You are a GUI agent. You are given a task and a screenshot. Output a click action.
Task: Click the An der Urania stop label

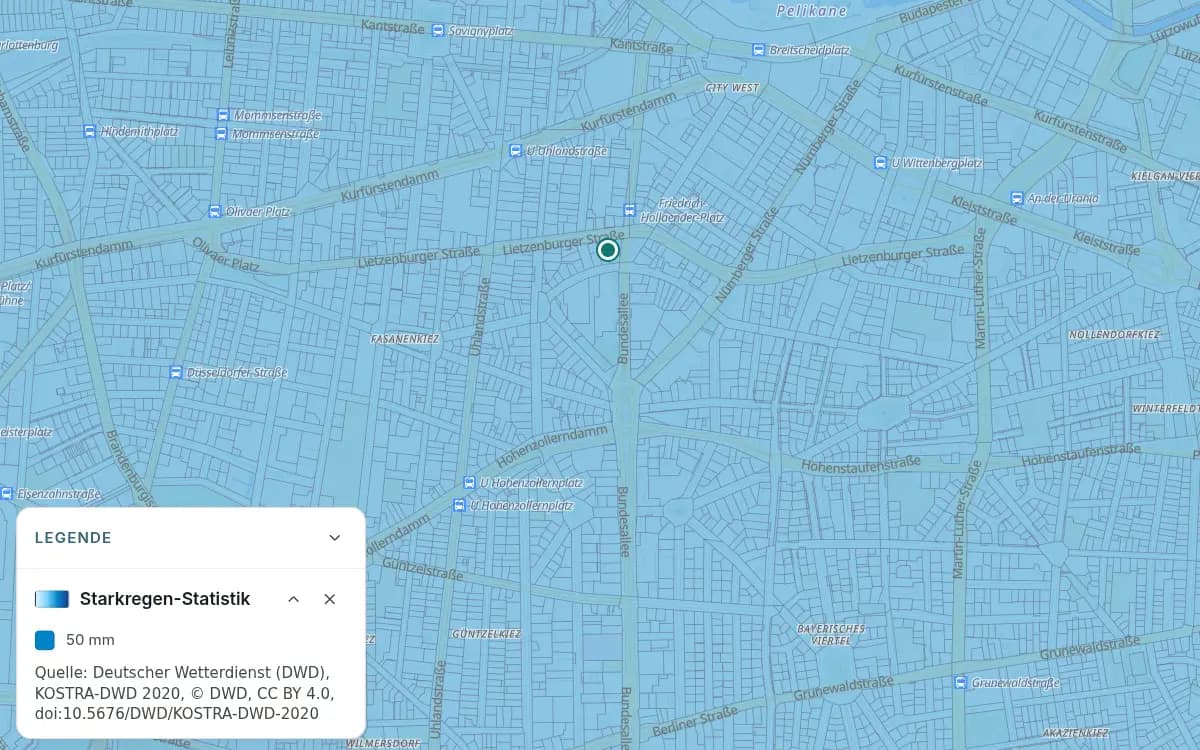tap(1063, 198)
